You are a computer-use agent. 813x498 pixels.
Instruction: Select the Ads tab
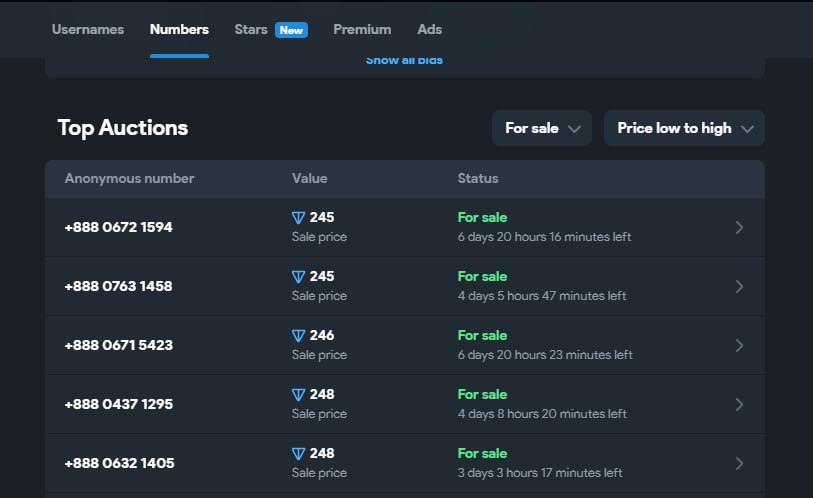(x=429, y=29)
